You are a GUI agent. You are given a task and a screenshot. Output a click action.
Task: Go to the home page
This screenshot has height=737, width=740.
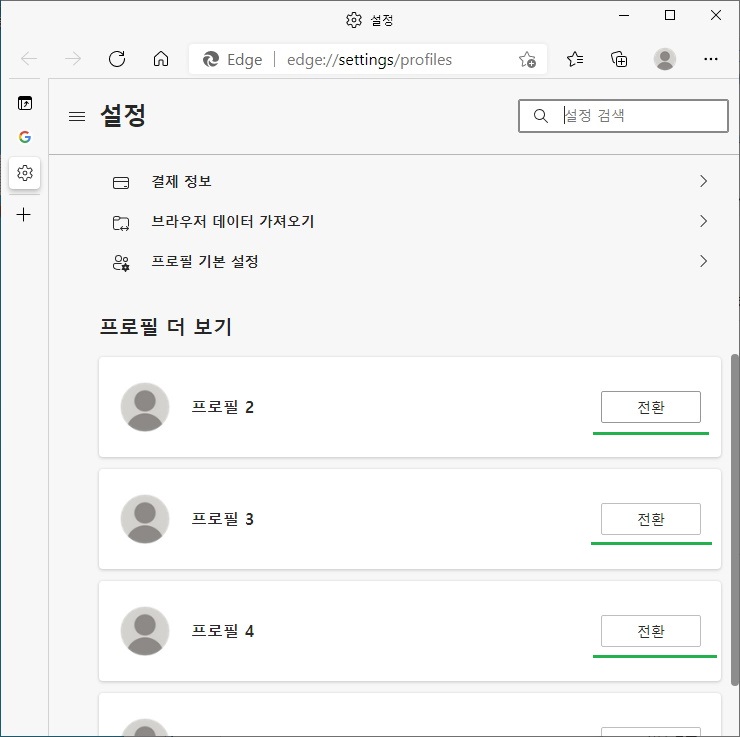(161, 59)
